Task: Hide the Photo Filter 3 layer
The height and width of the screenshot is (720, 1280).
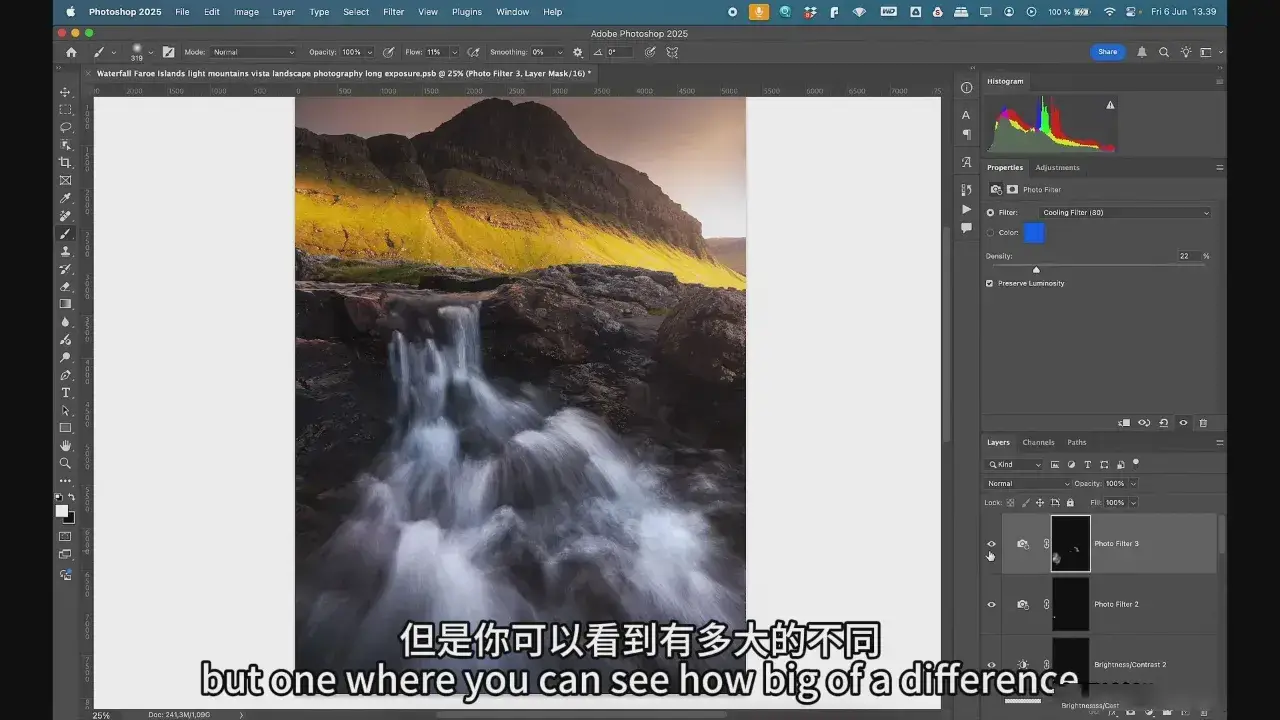Action: pyautogui.click(x=991, y=544)
